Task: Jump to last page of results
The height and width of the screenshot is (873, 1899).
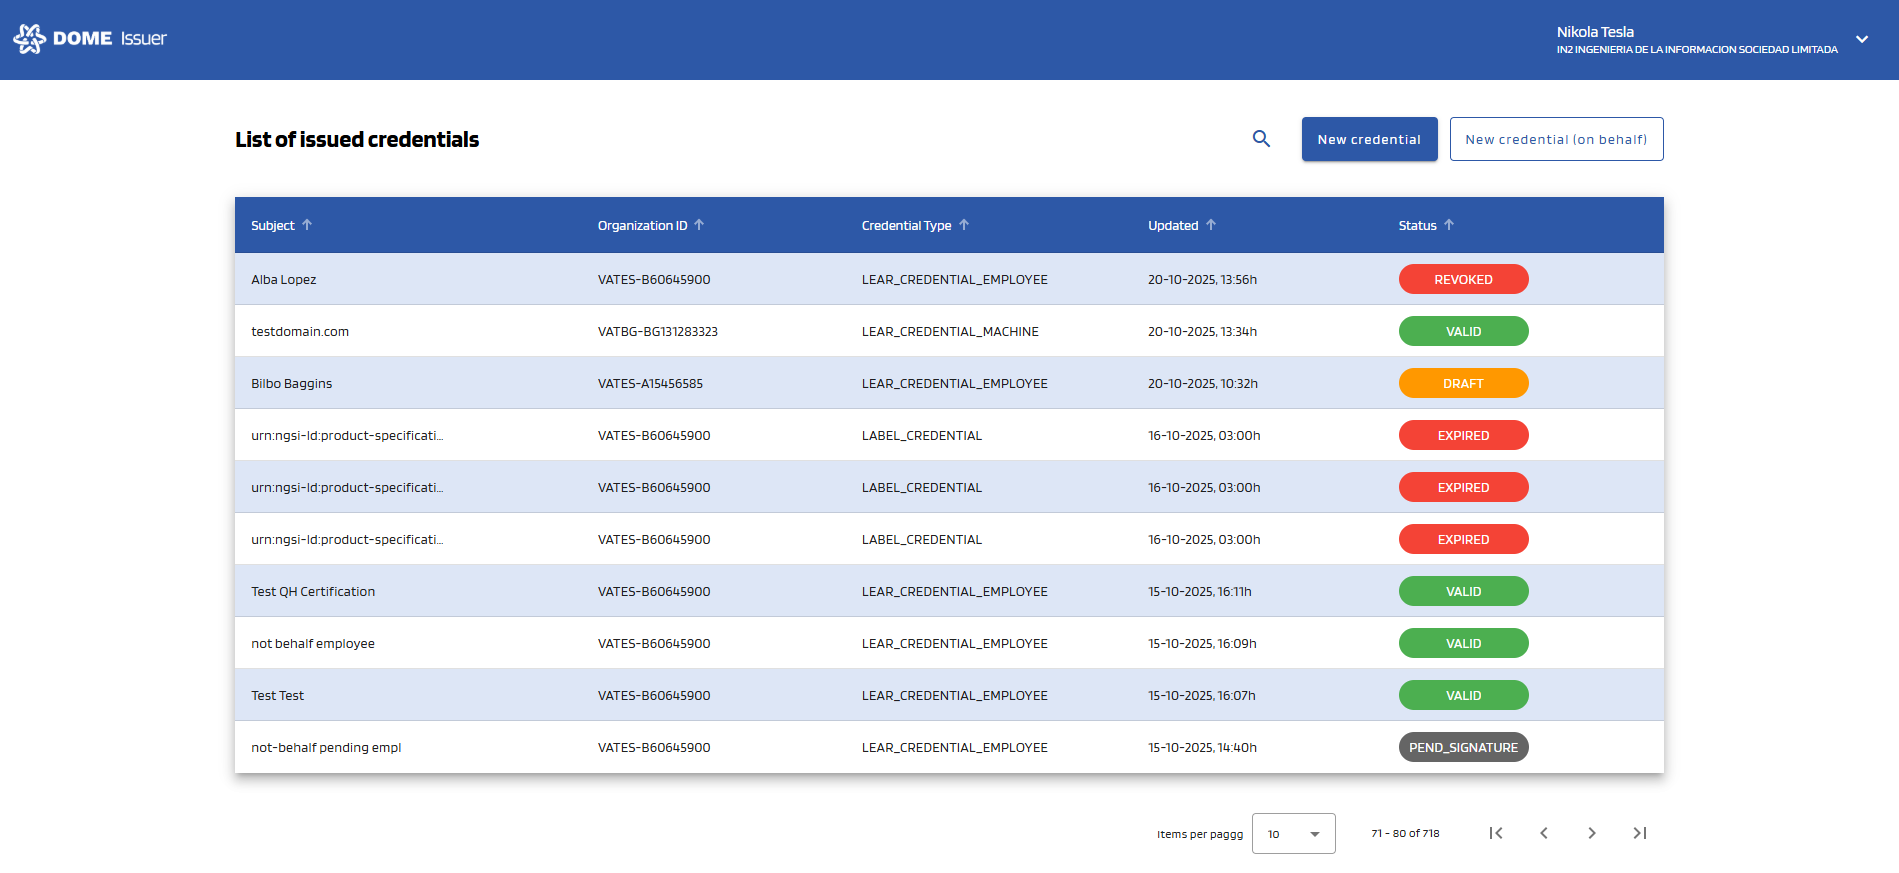Action: (1640, 833)
